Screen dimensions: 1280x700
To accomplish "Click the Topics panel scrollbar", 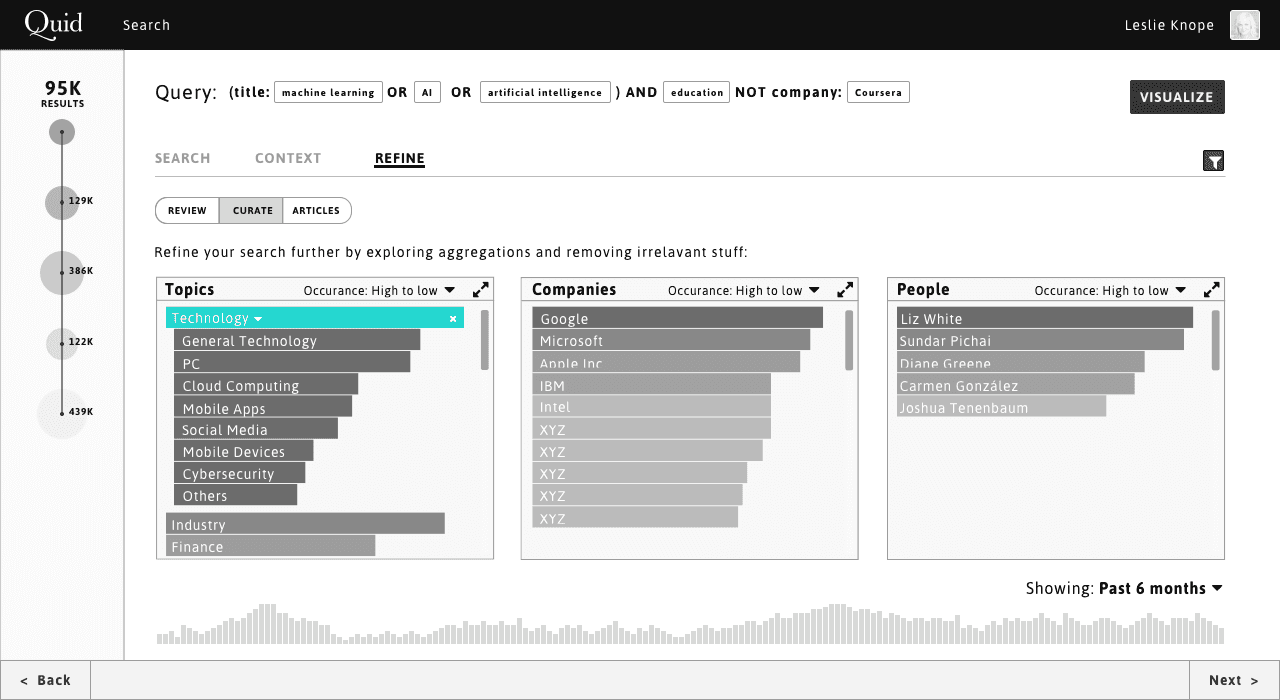I will 485,340.
